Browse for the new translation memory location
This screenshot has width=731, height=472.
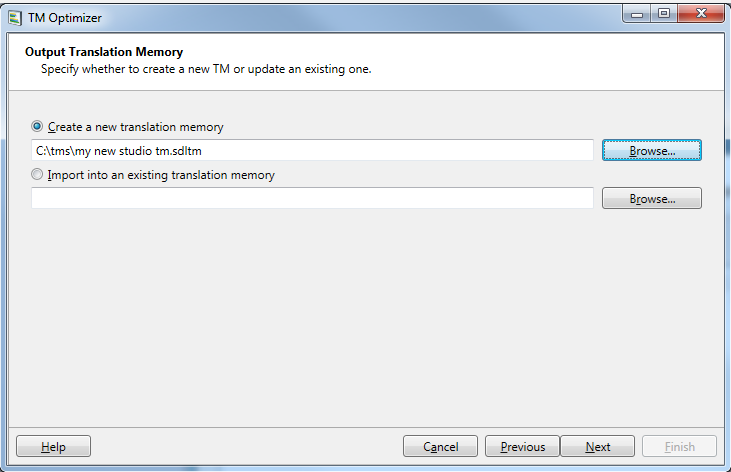tap(652, 150)
